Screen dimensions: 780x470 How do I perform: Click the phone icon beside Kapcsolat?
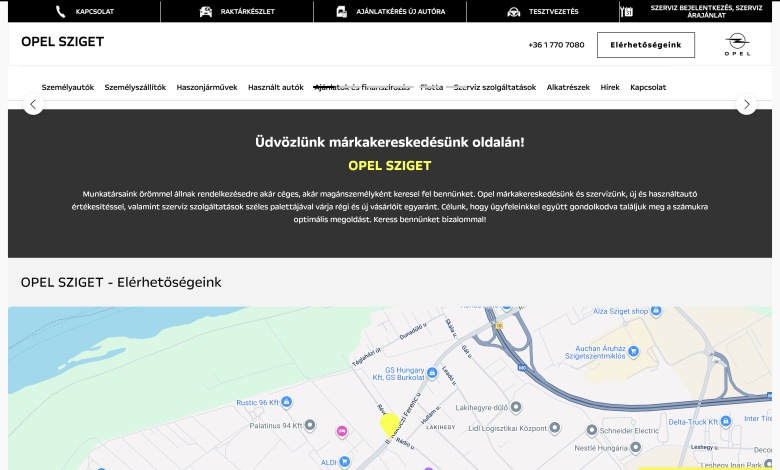[x=61, y=12]
